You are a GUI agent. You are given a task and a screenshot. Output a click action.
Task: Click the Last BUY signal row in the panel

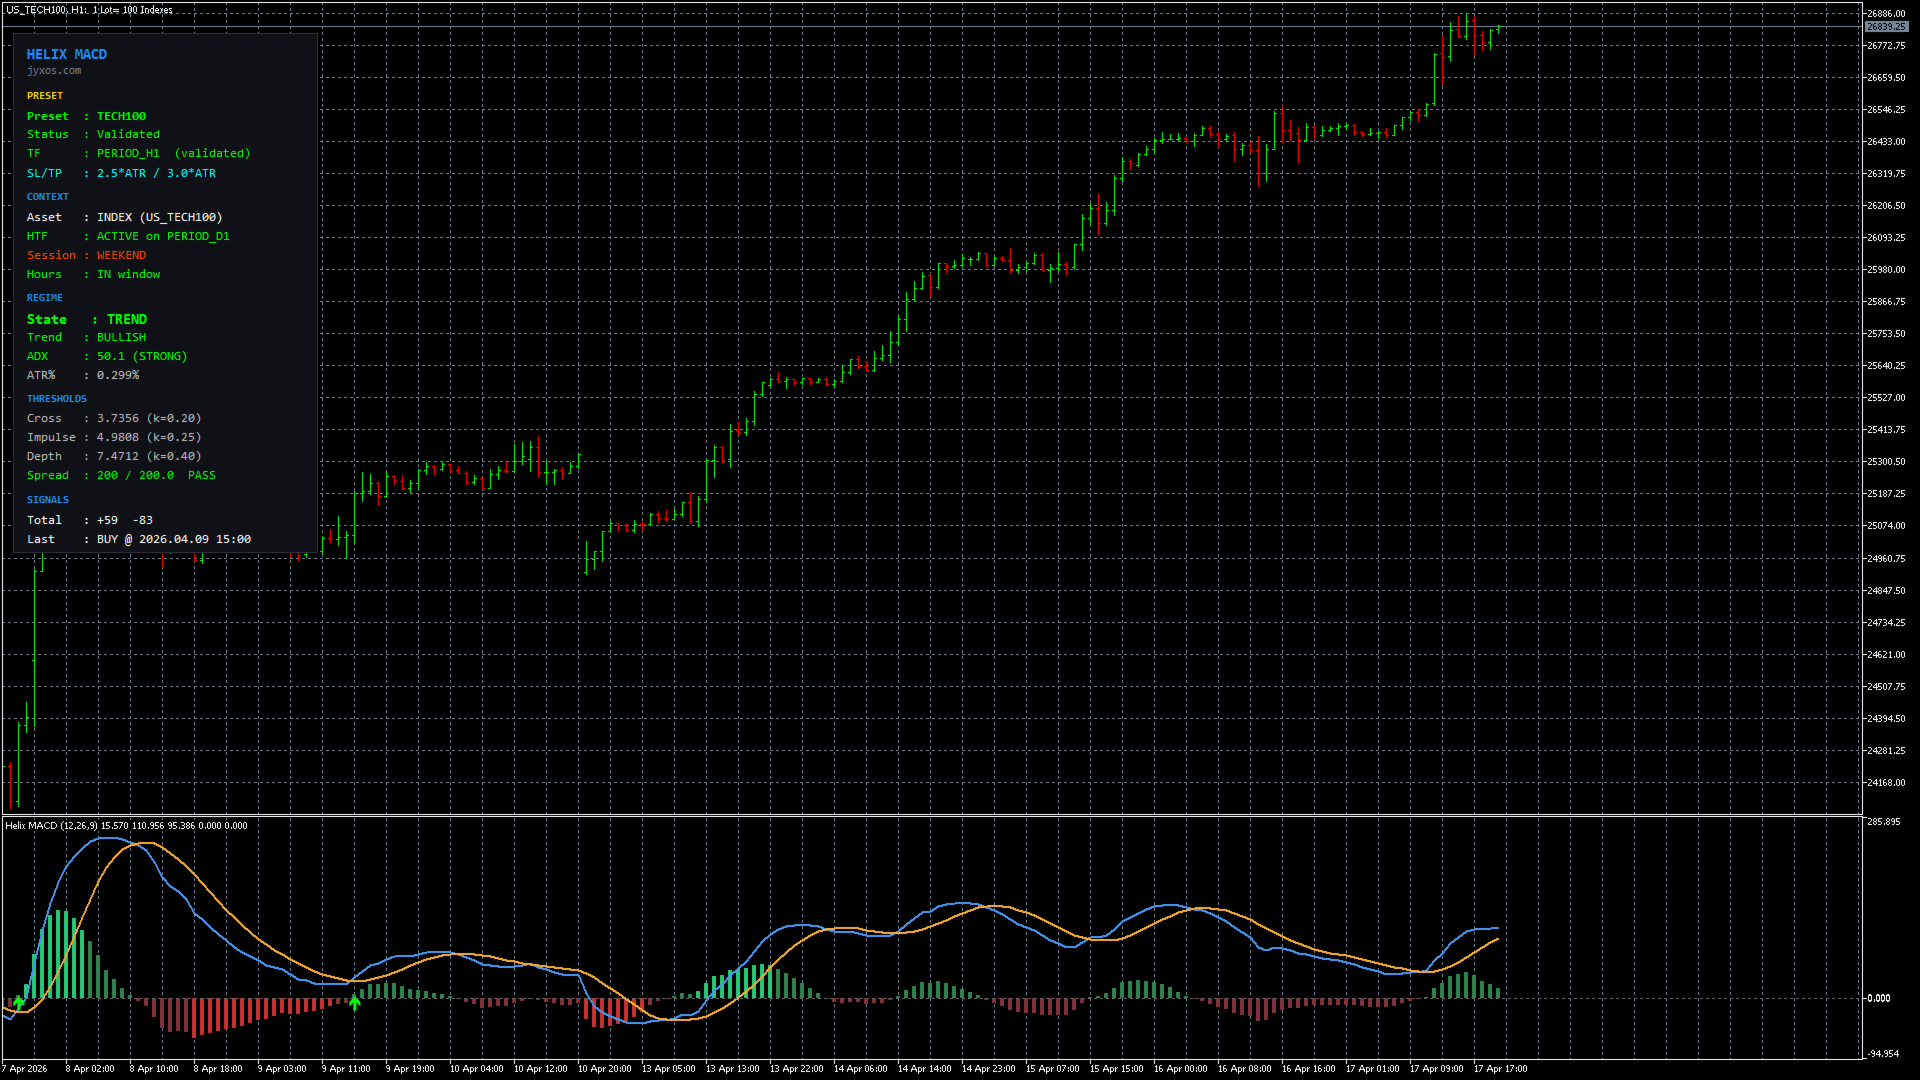coord(138,540)
